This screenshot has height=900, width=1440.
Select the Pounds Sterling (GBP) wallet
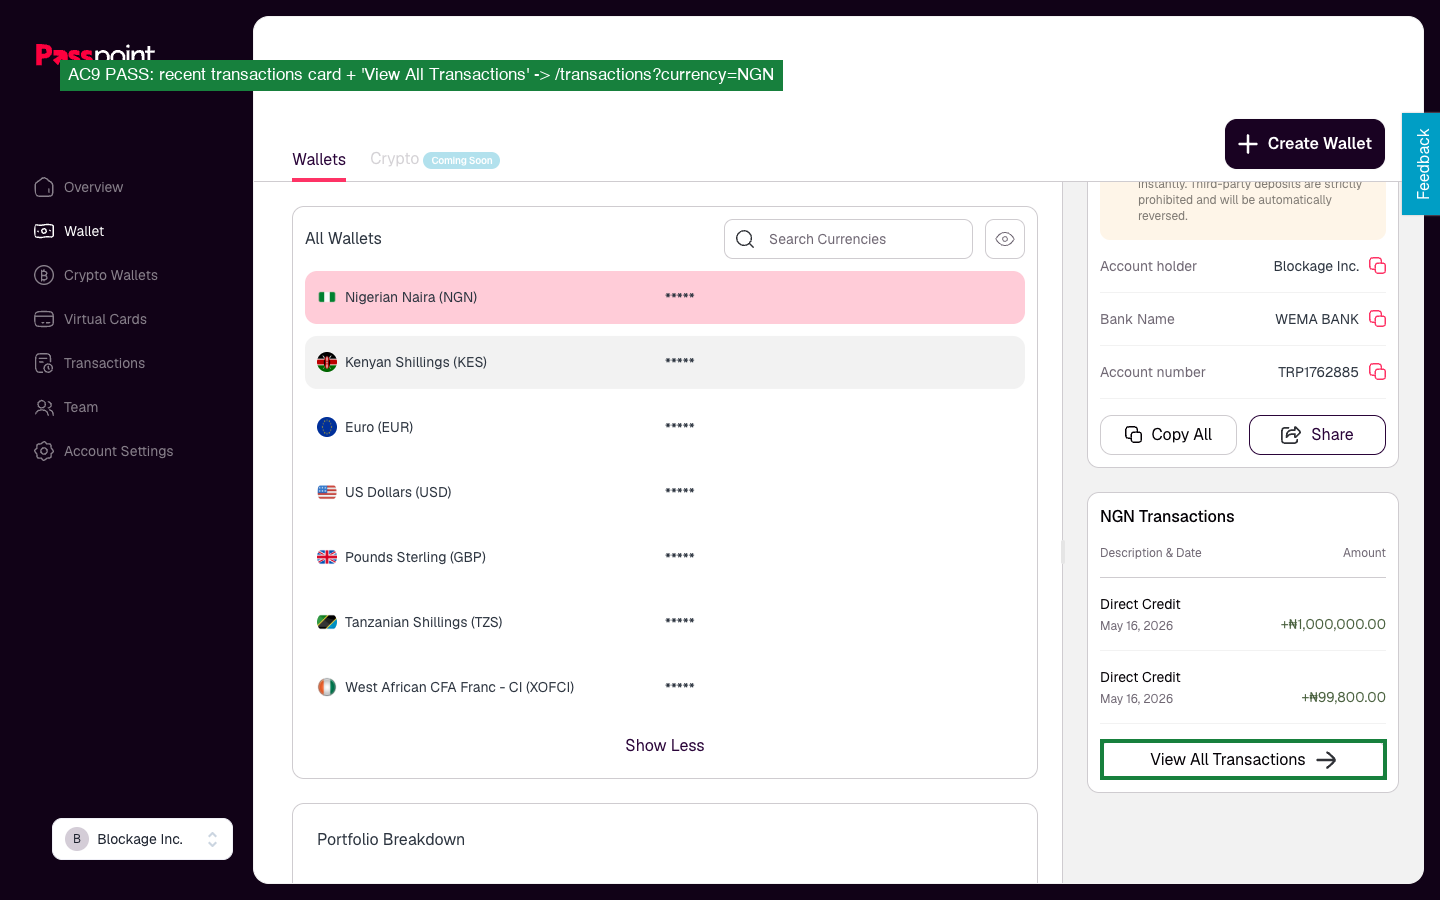pyautogui.click(x=665, y=557)
